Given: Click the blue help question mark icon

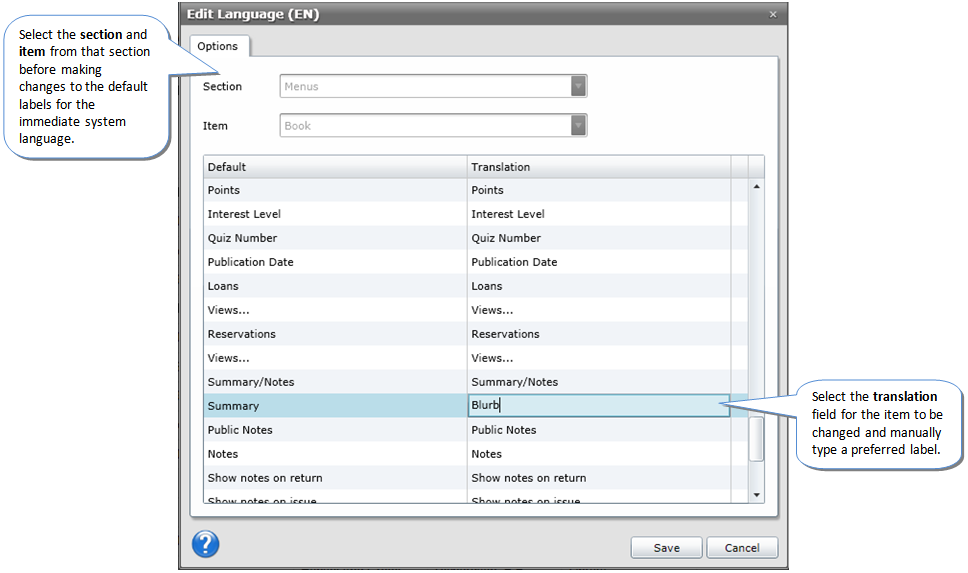Looking at the screenshot, I should pyautogui.click(x=205, y=545).
